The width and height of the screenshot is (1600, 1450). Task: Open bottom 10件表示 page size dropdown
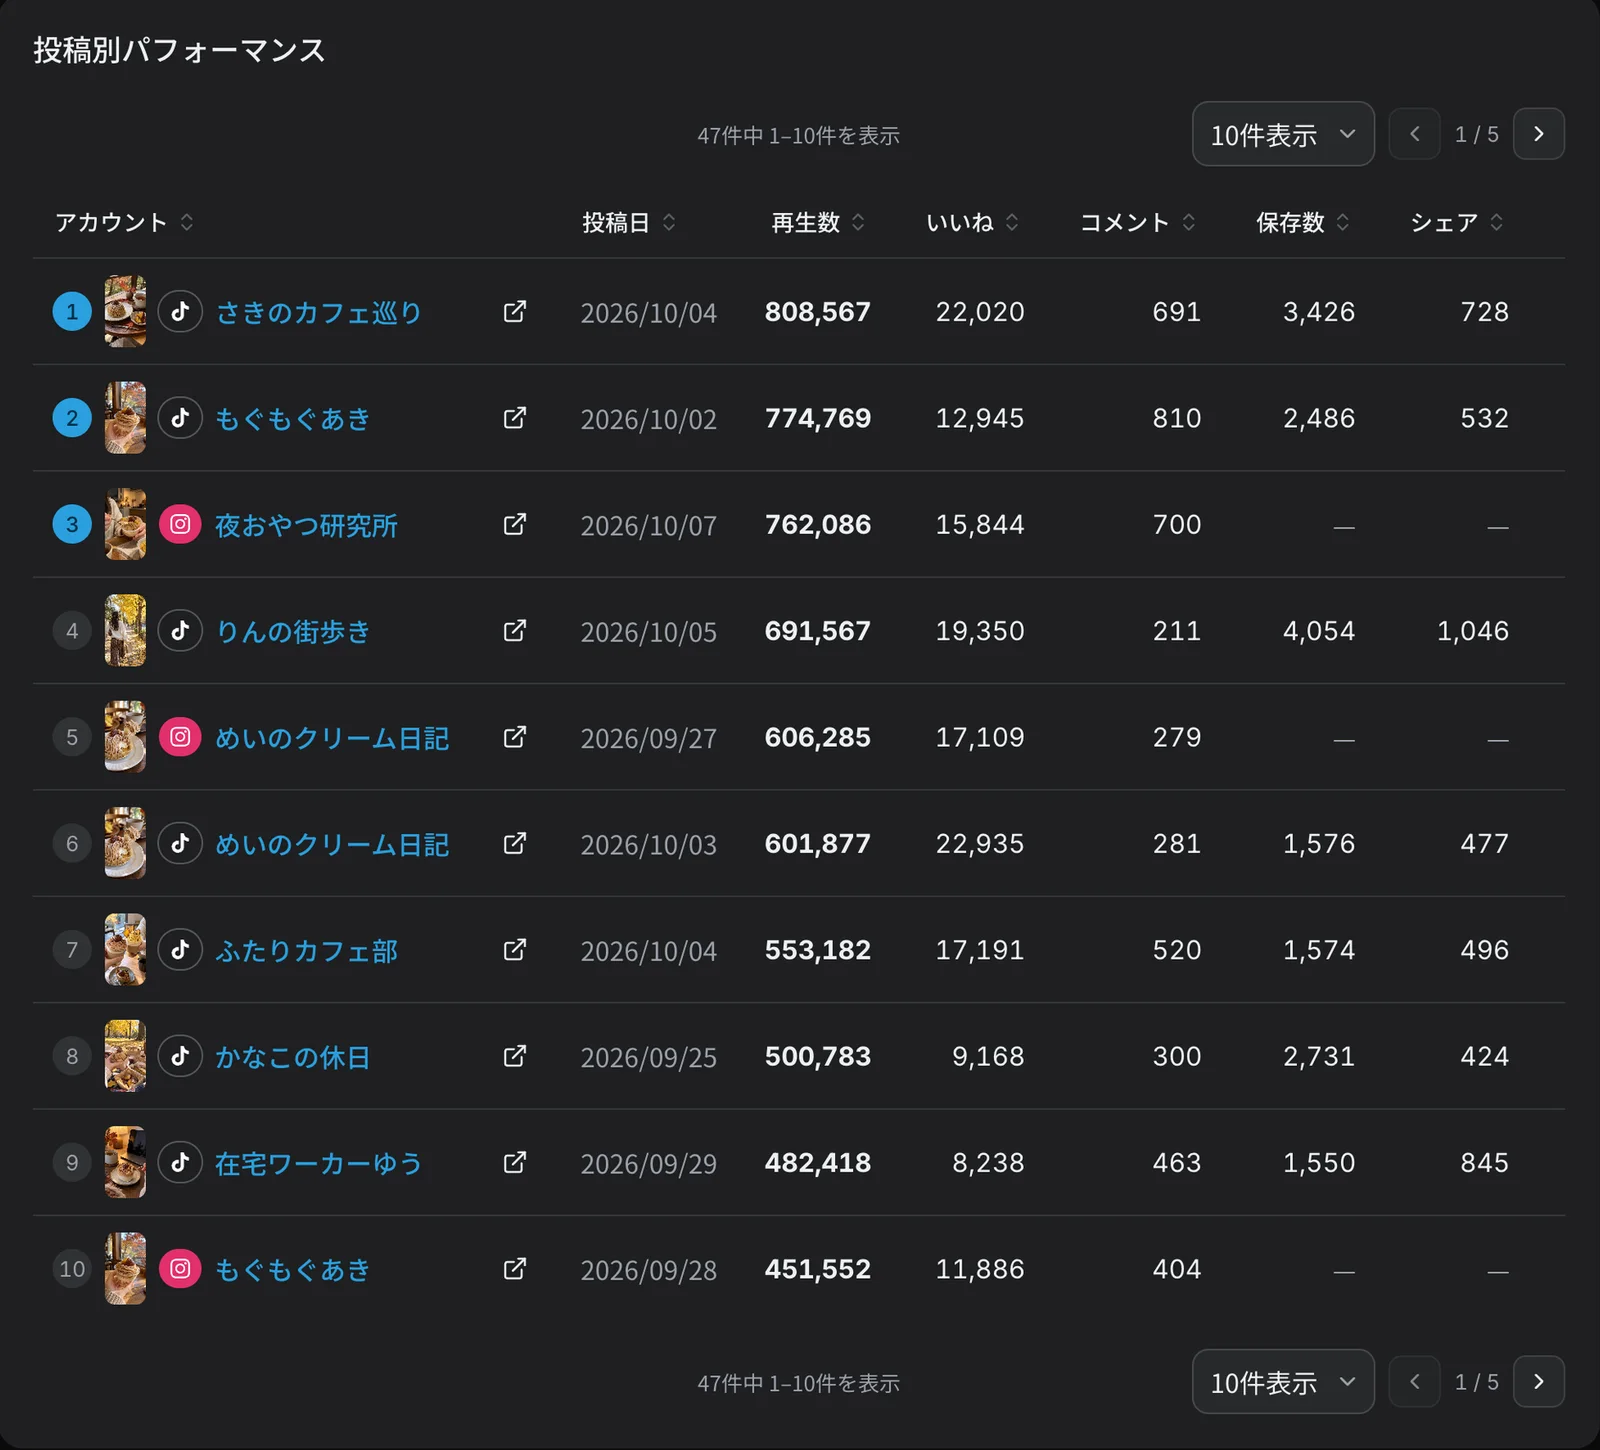(1283, 1382)
